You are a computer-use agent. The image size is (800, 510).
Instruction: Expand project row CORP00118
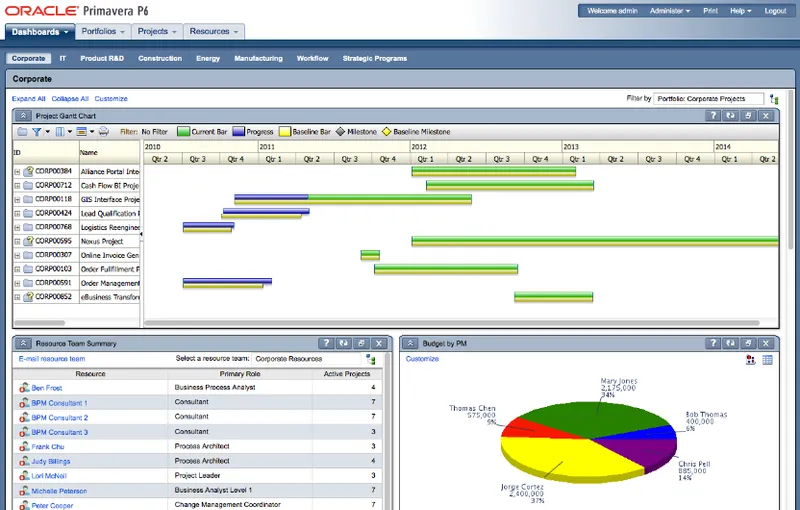tap(17, 199)
